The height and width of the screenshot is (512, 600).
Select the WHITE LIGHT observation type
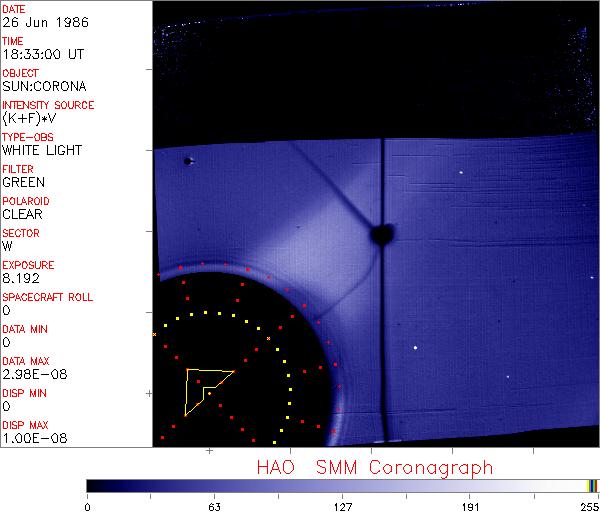42,150
